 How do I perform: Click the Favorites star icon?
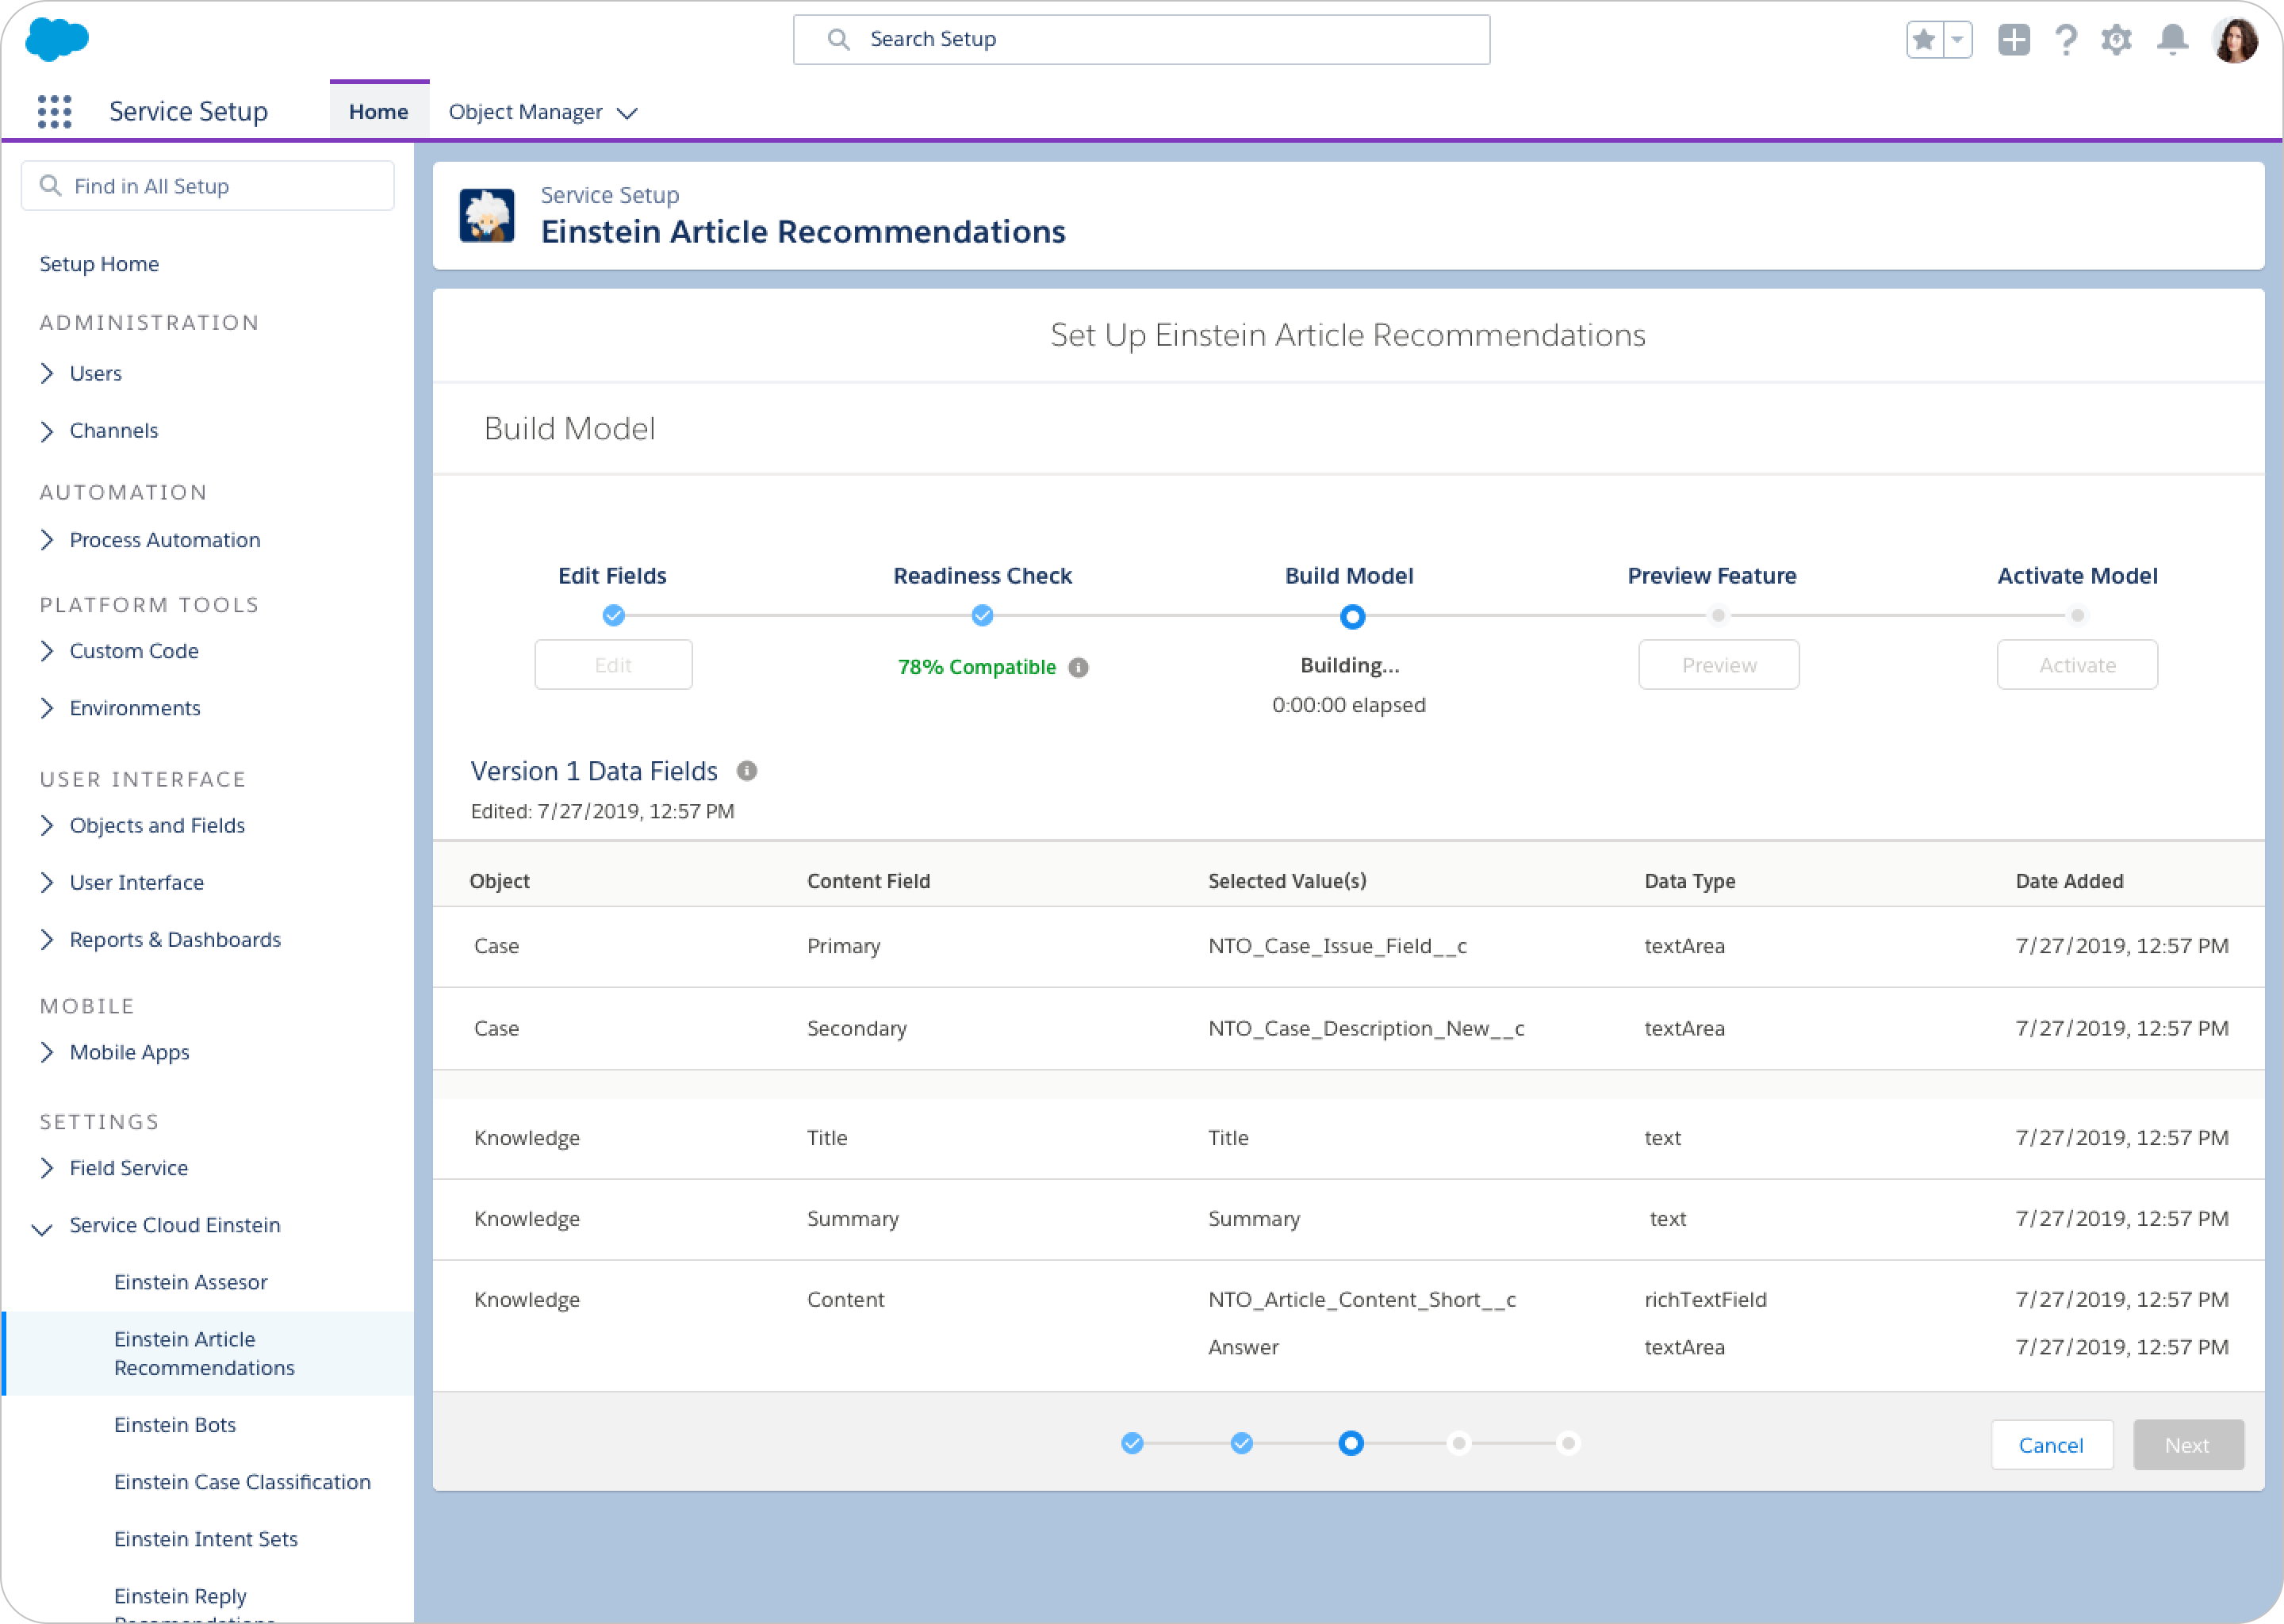[1923, 40]
